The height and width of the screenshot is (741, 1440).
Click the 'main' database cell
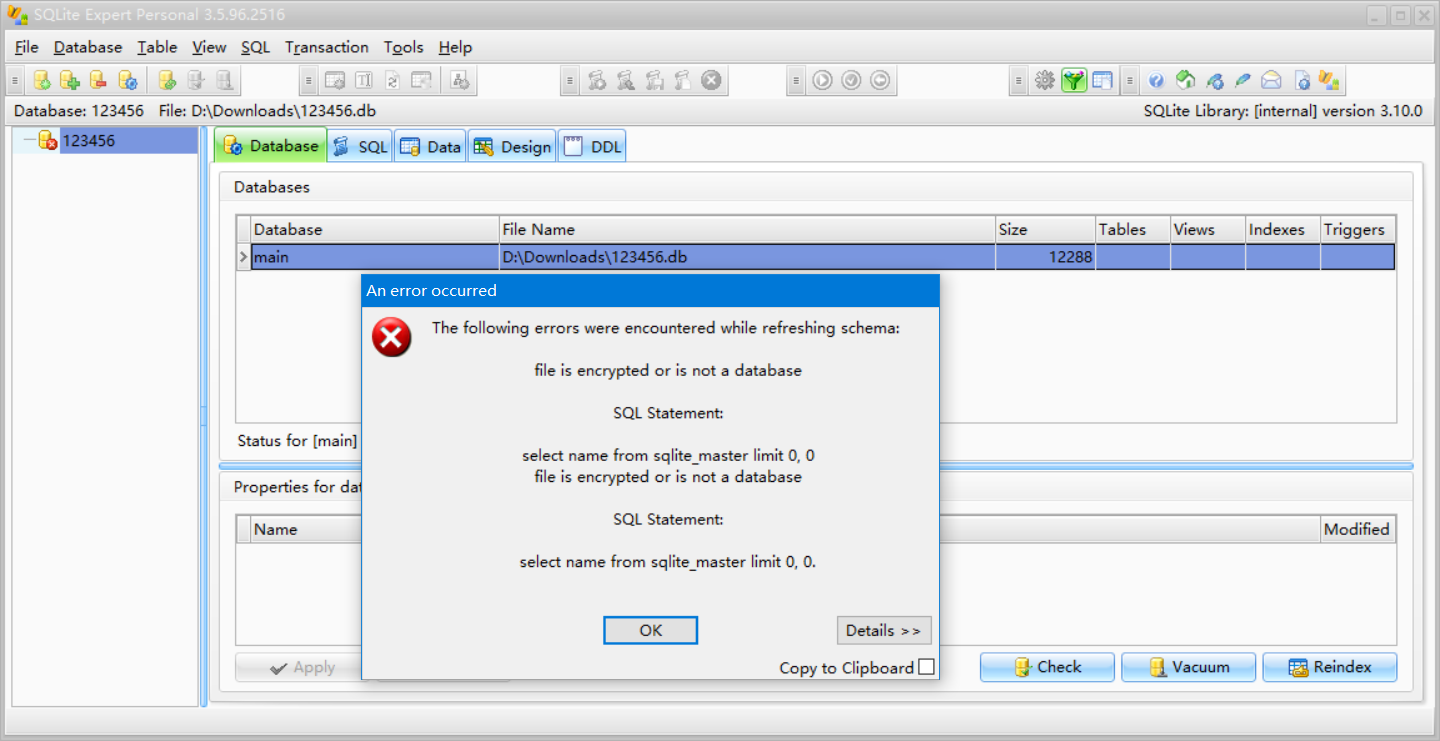374,257
